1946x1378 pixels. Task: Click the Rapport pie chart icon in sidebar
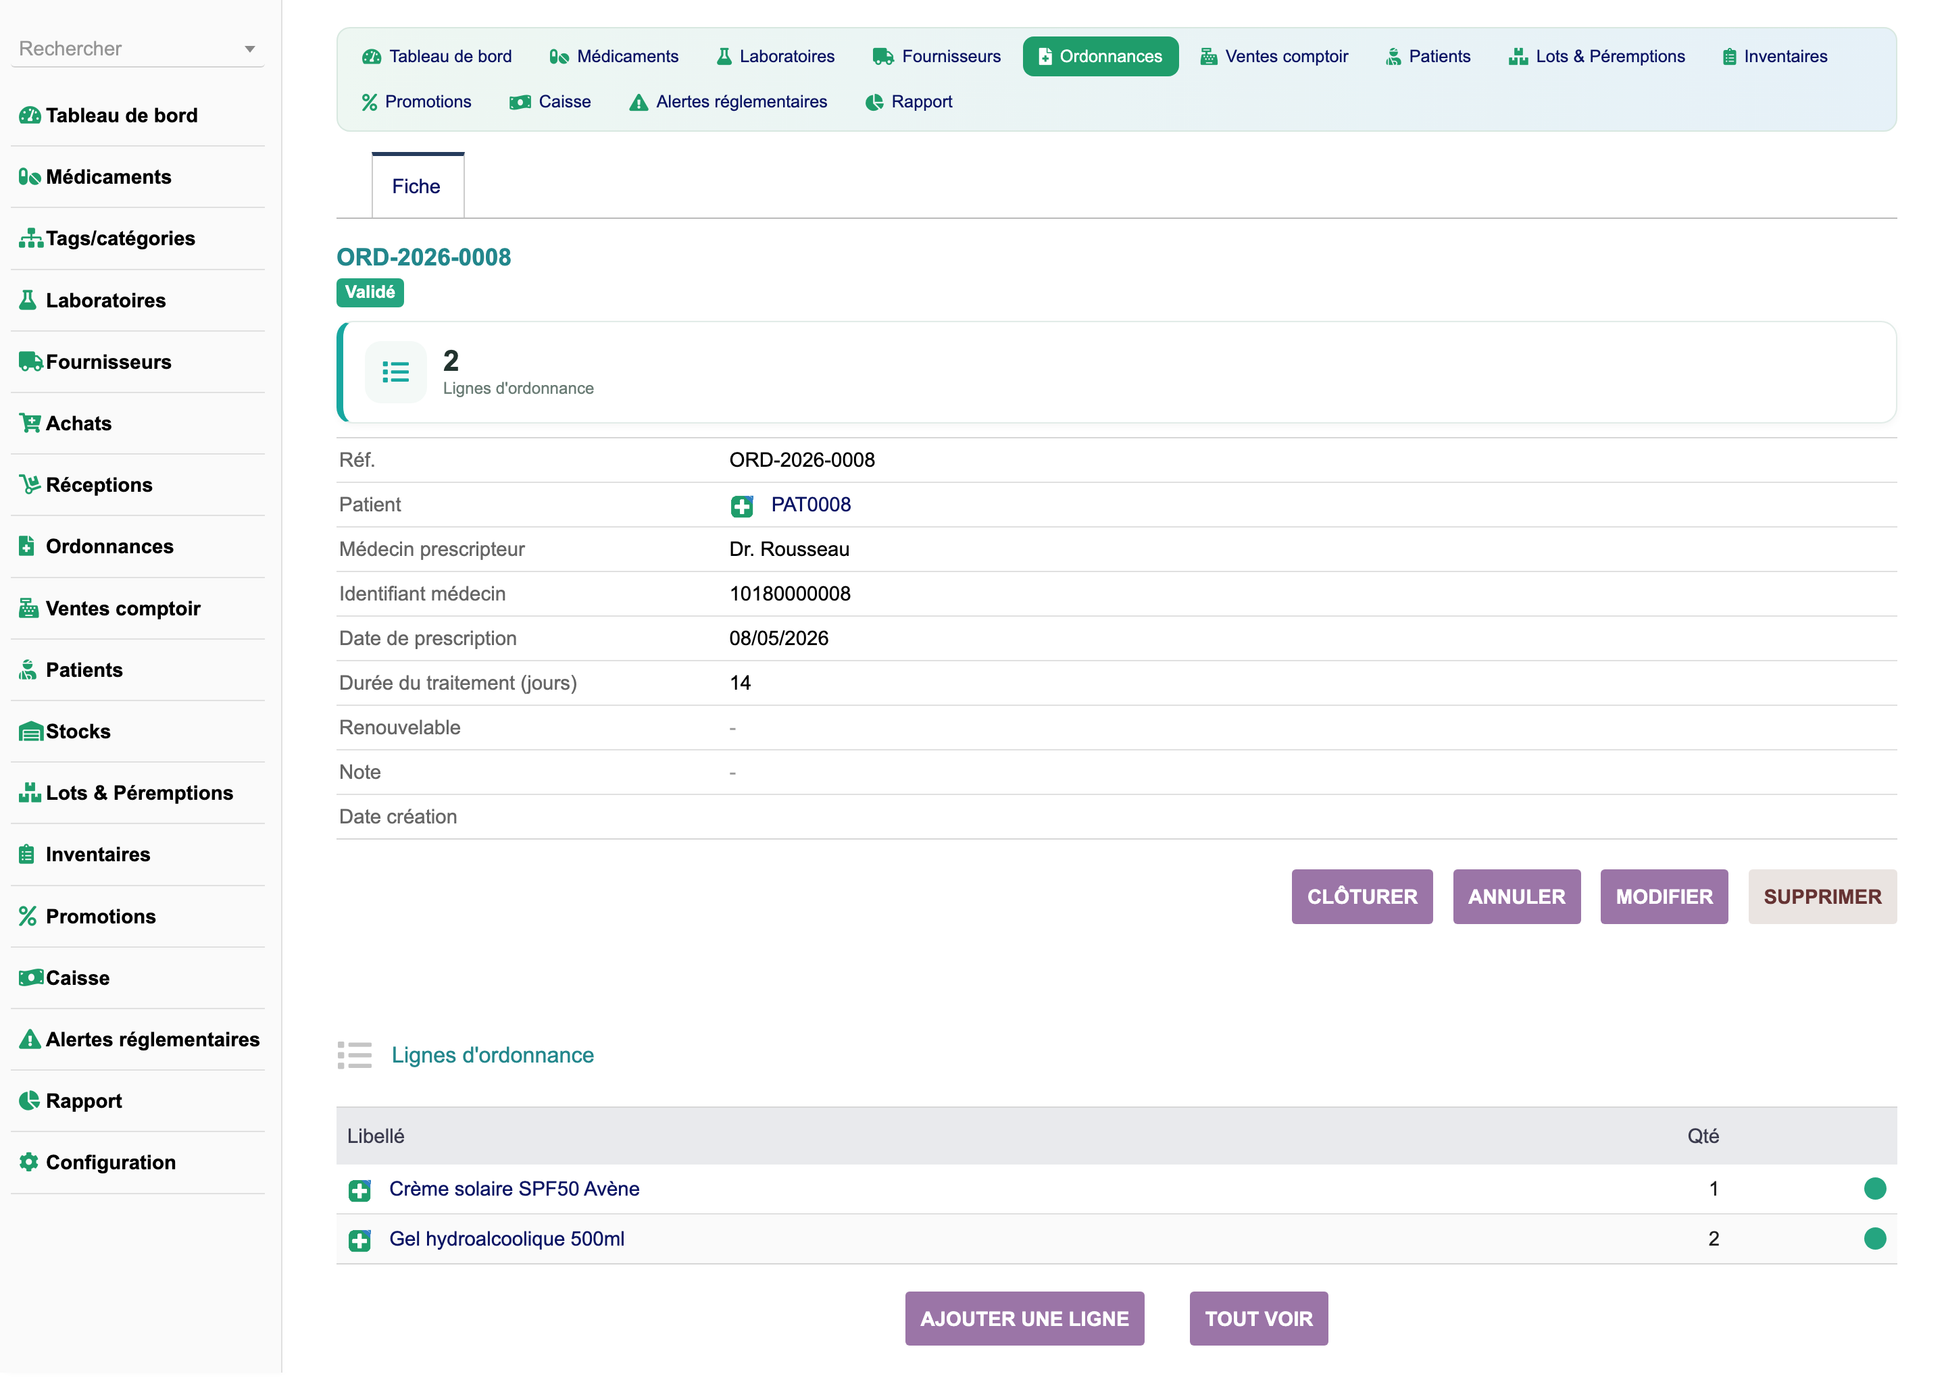click(x=29, y=1102)
